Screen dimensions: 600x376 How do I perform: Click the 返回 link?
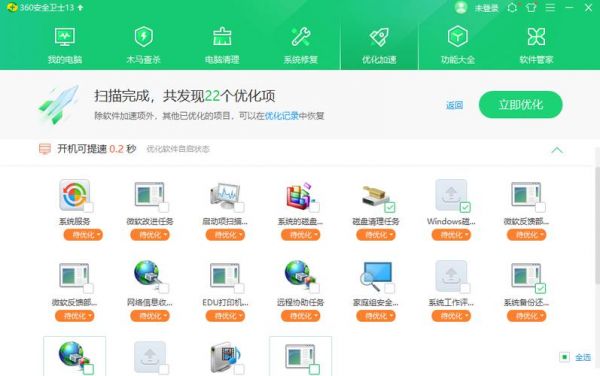click(455, 105)
